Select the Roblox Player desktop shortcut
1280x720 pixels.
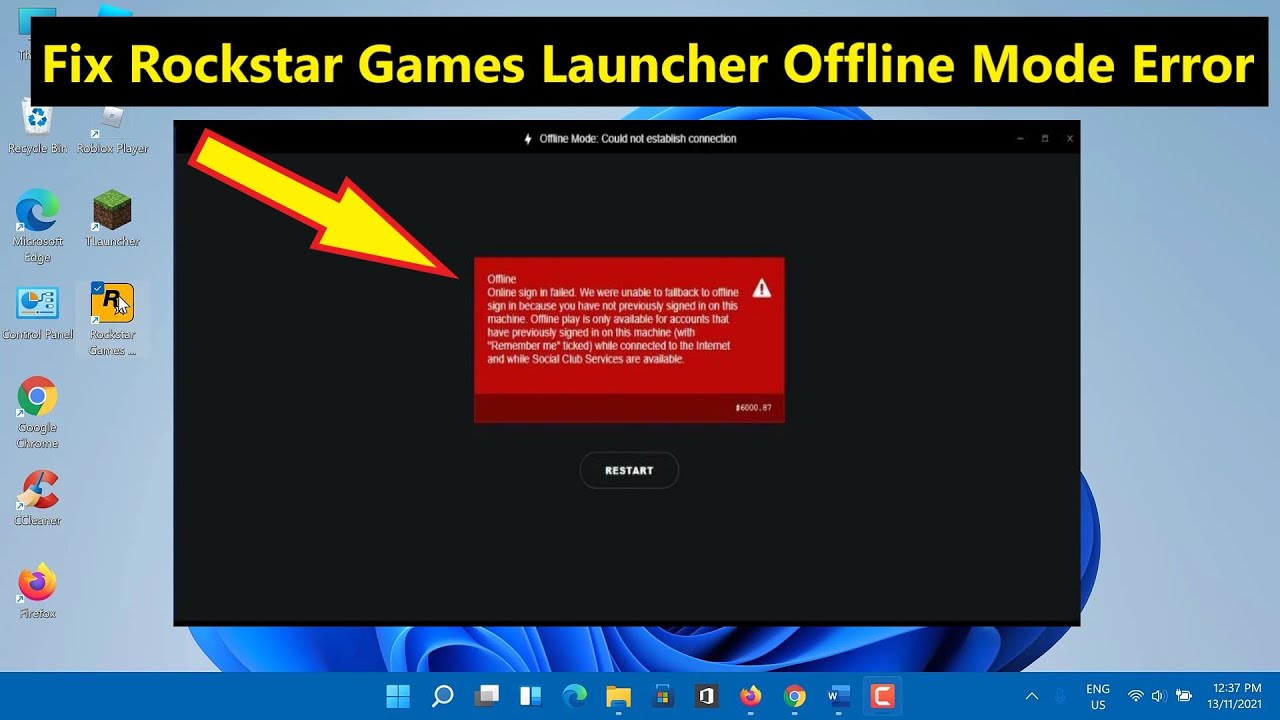[x=112, y=128]
